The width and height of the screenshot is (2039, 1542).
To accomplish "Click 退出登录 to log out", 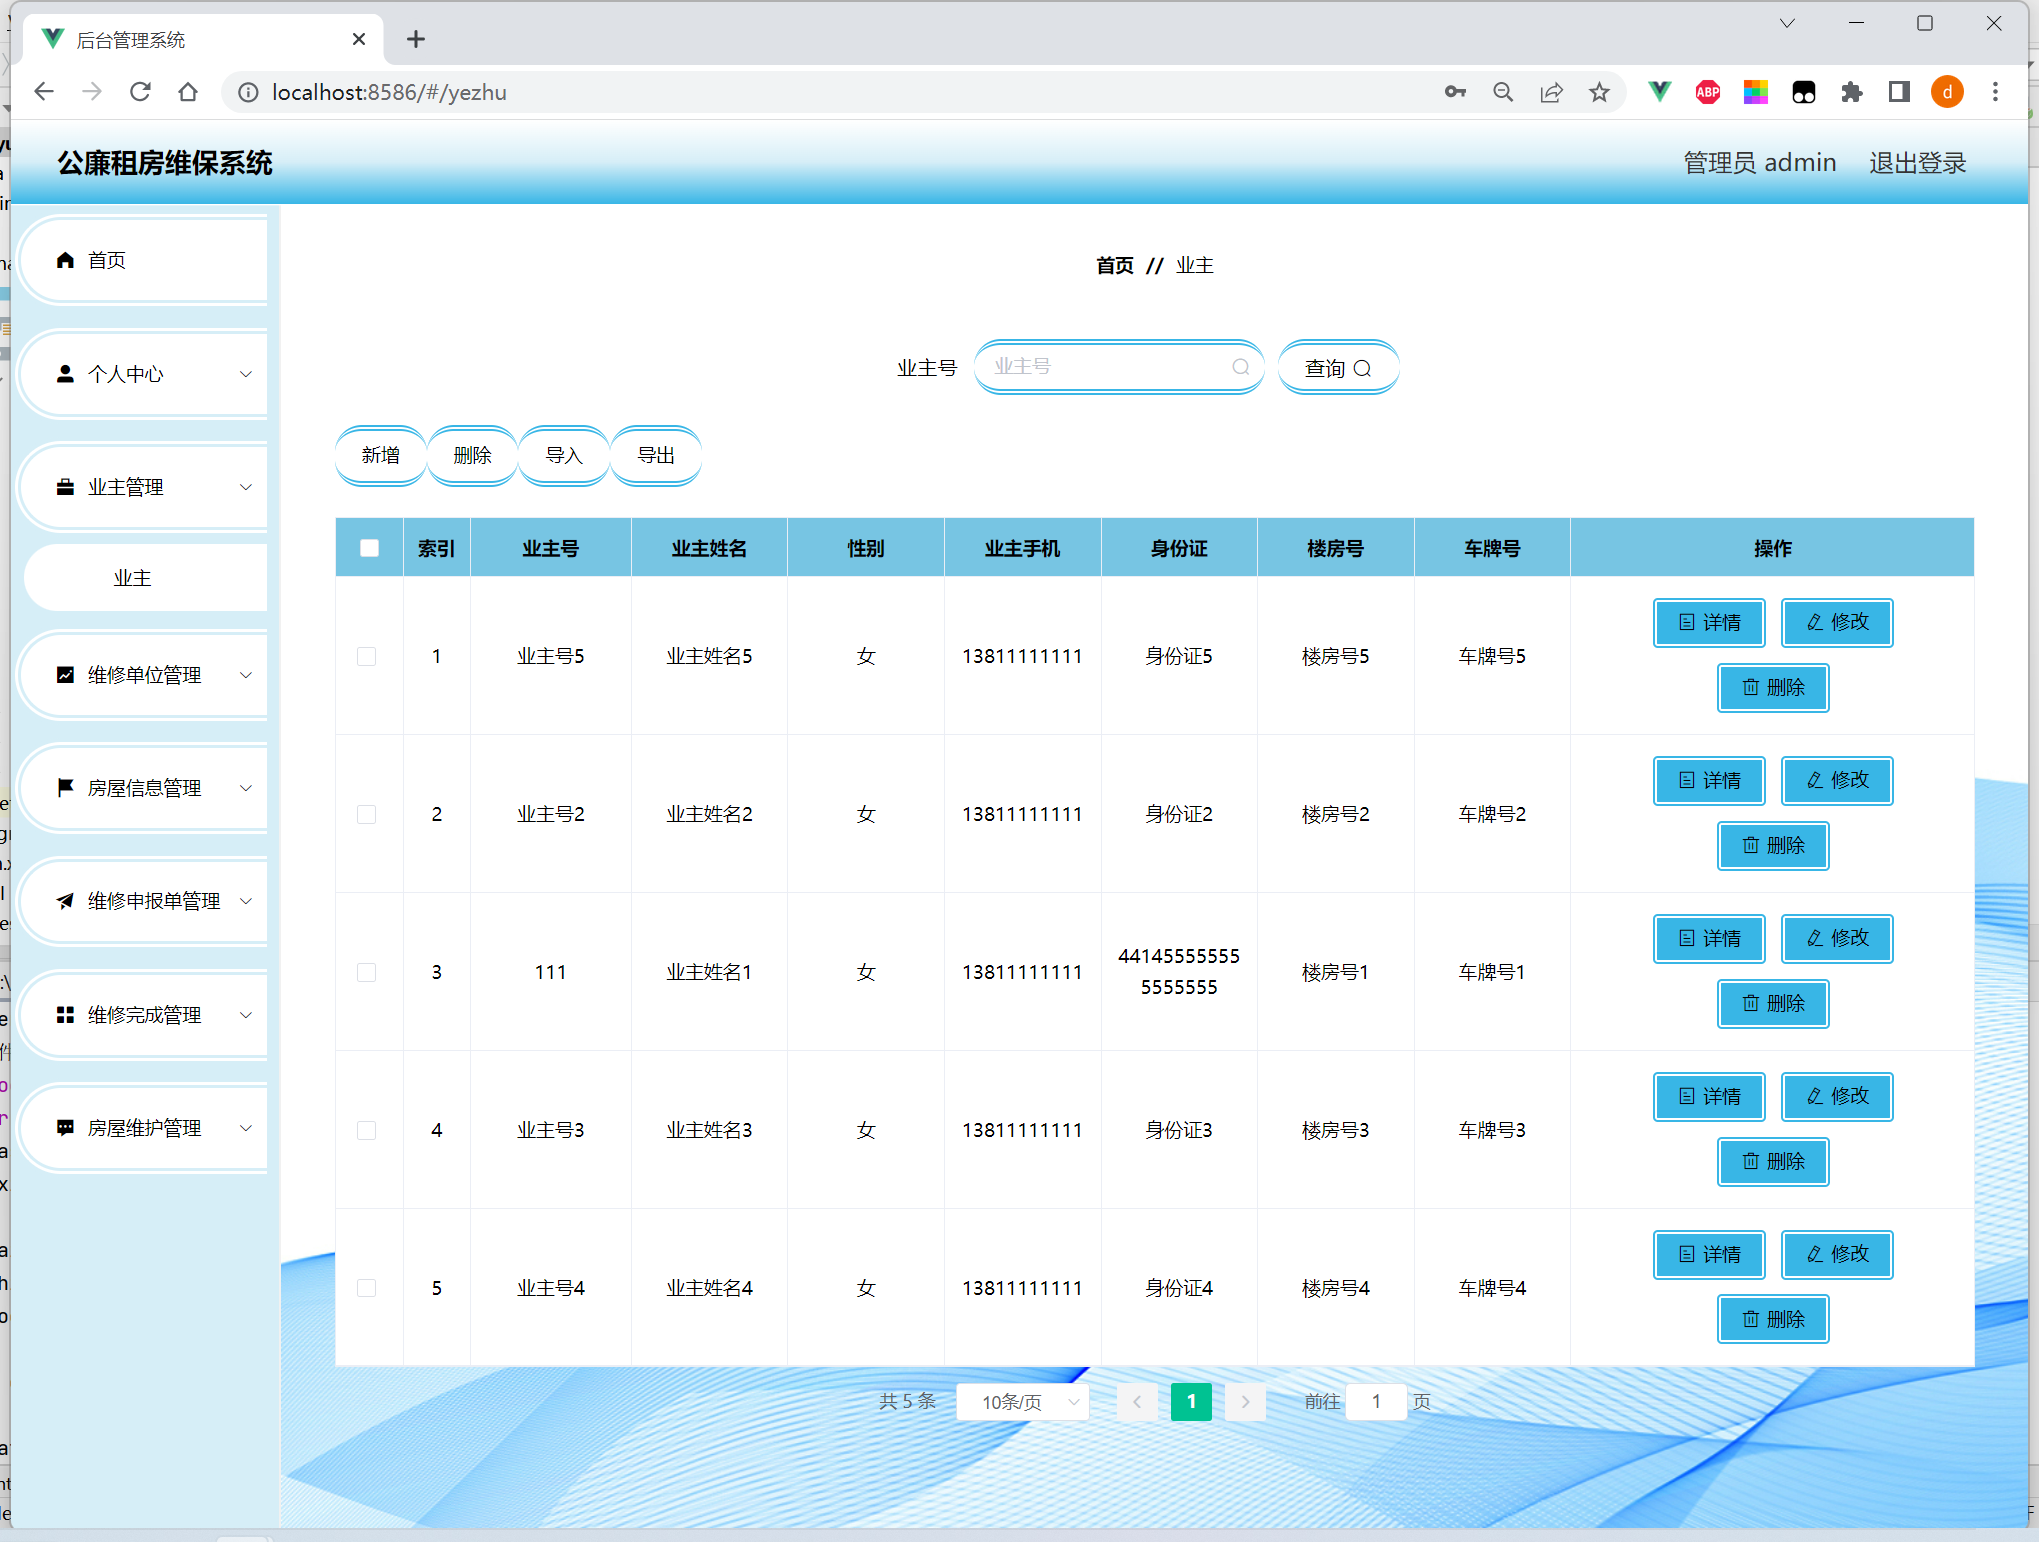I will tap(1917, 163).
